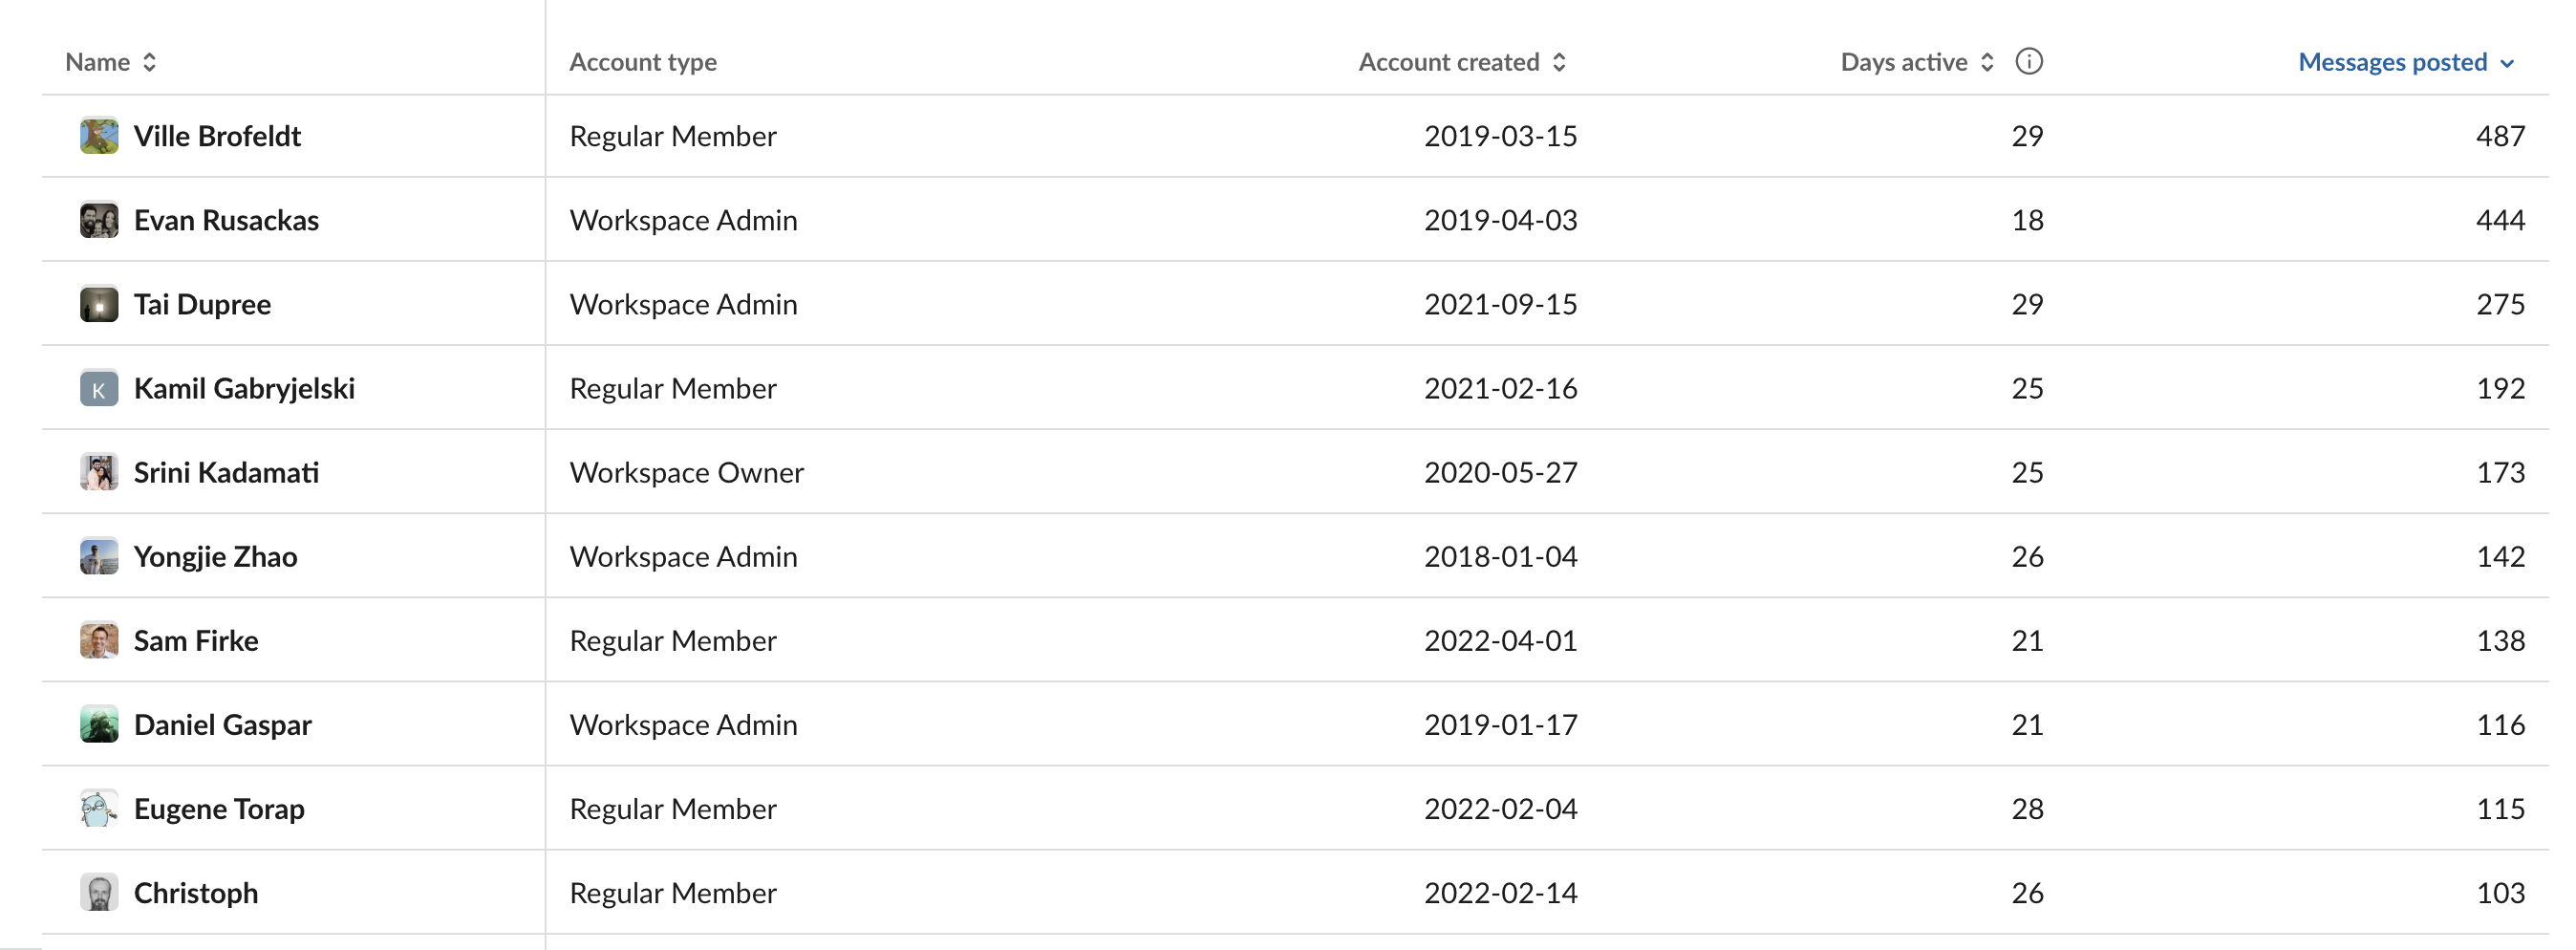Sort by Name column arrows
2576x950 pixels.
click(149, 62)
